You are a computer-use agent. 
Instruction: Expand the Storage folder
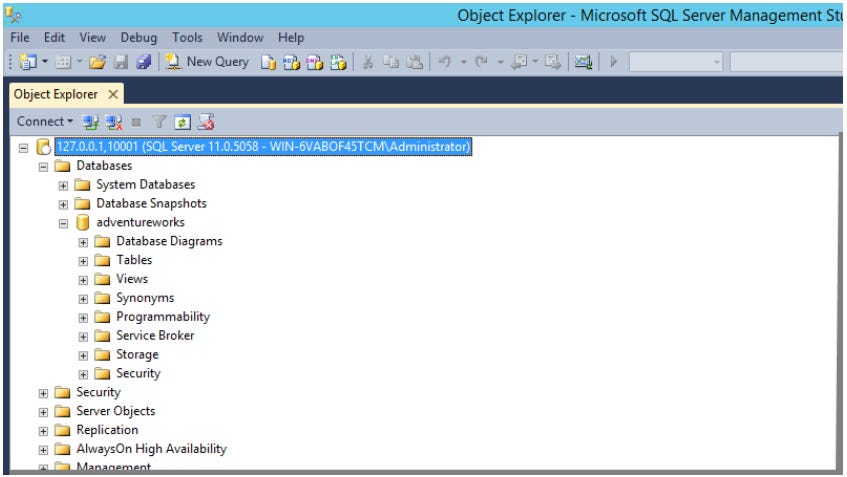[x=83, y=356]
